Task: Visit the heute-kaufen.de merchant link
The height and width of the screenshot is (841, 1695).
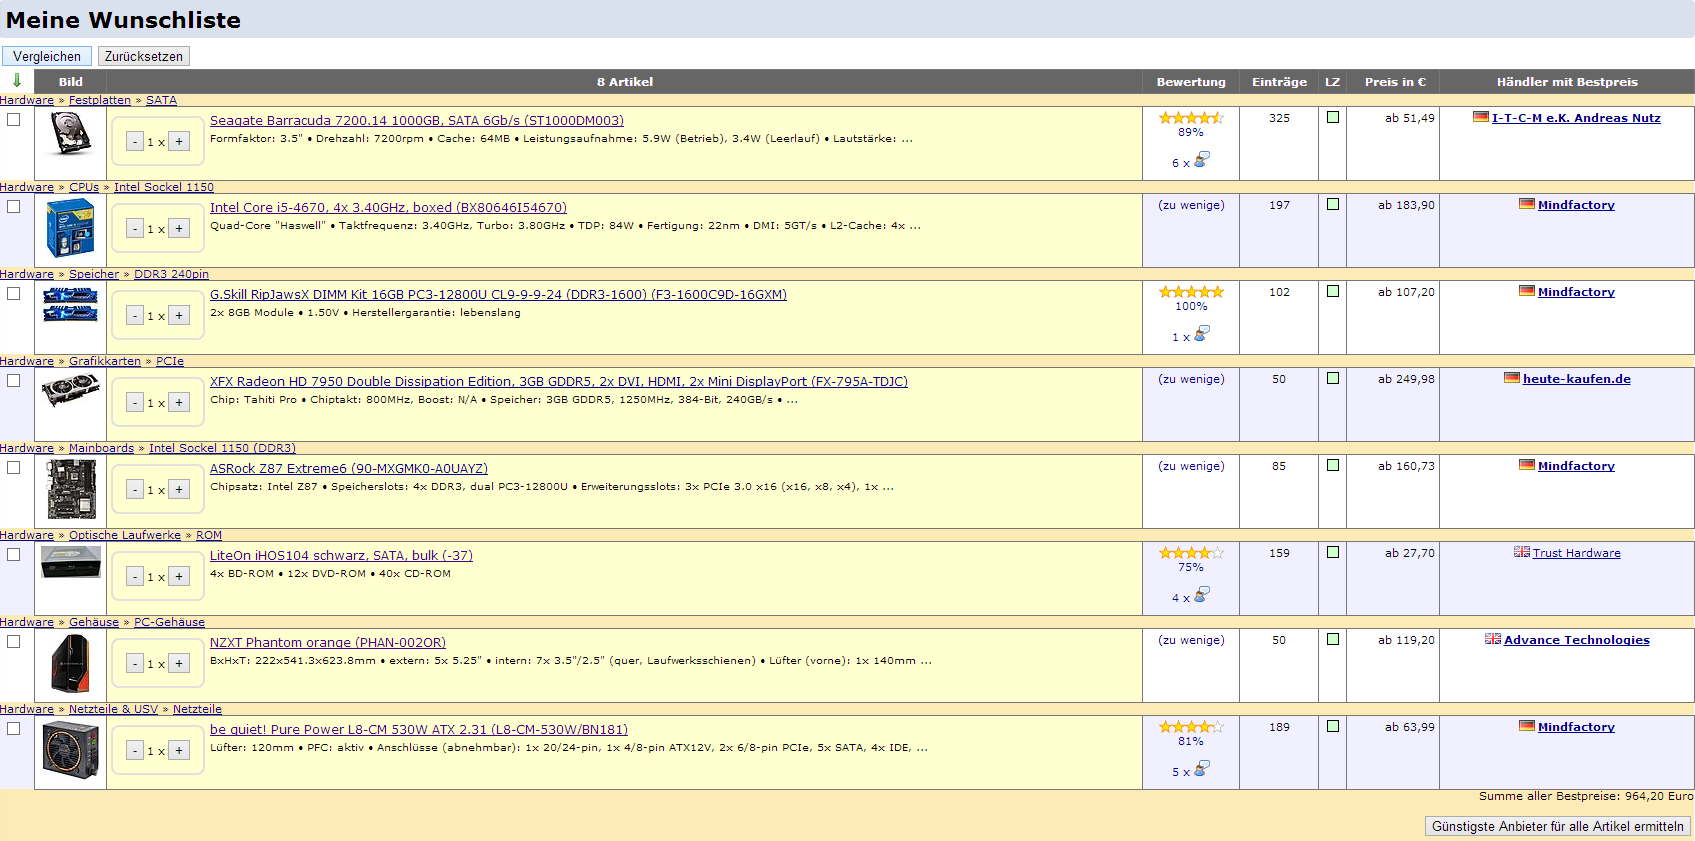Action: click(1577, 379)
